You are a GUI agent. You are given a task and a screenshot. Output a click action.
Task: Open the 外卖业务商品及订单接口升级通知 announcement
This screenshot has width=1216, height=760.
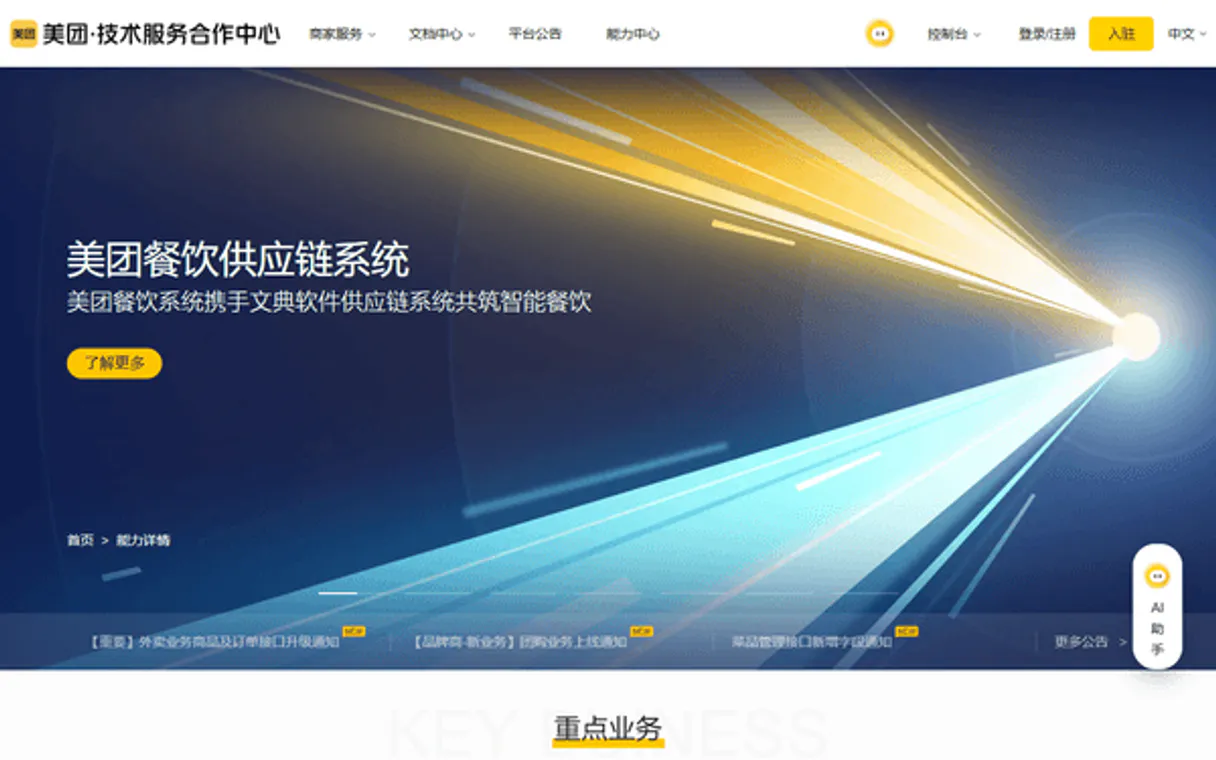[215, 642]
